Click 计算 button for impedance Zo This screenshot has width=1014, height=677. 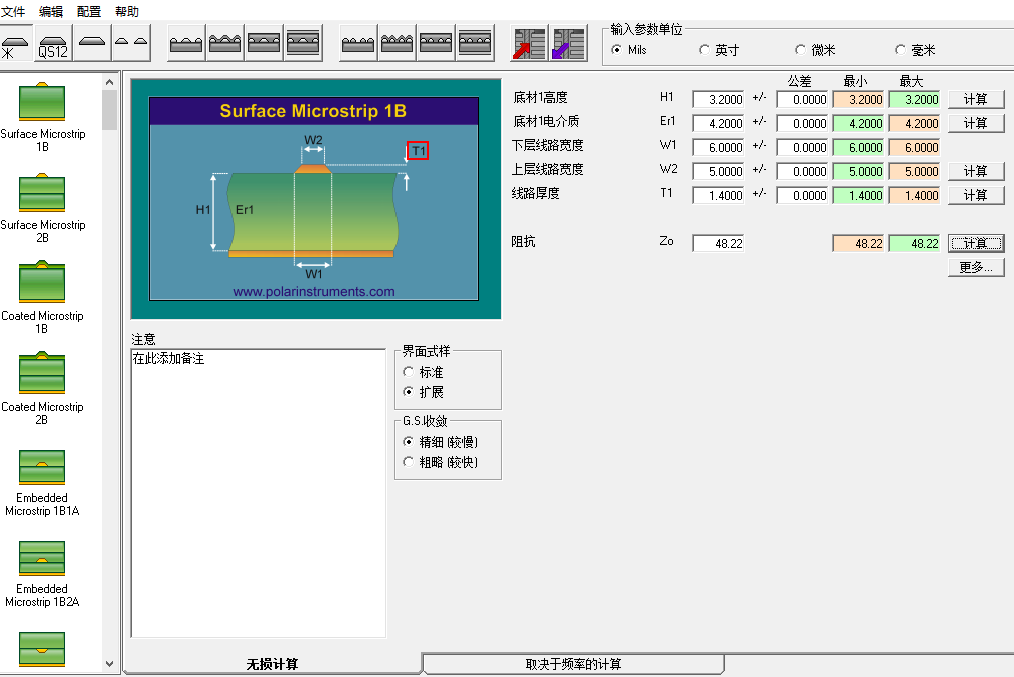tap(975, 244)
